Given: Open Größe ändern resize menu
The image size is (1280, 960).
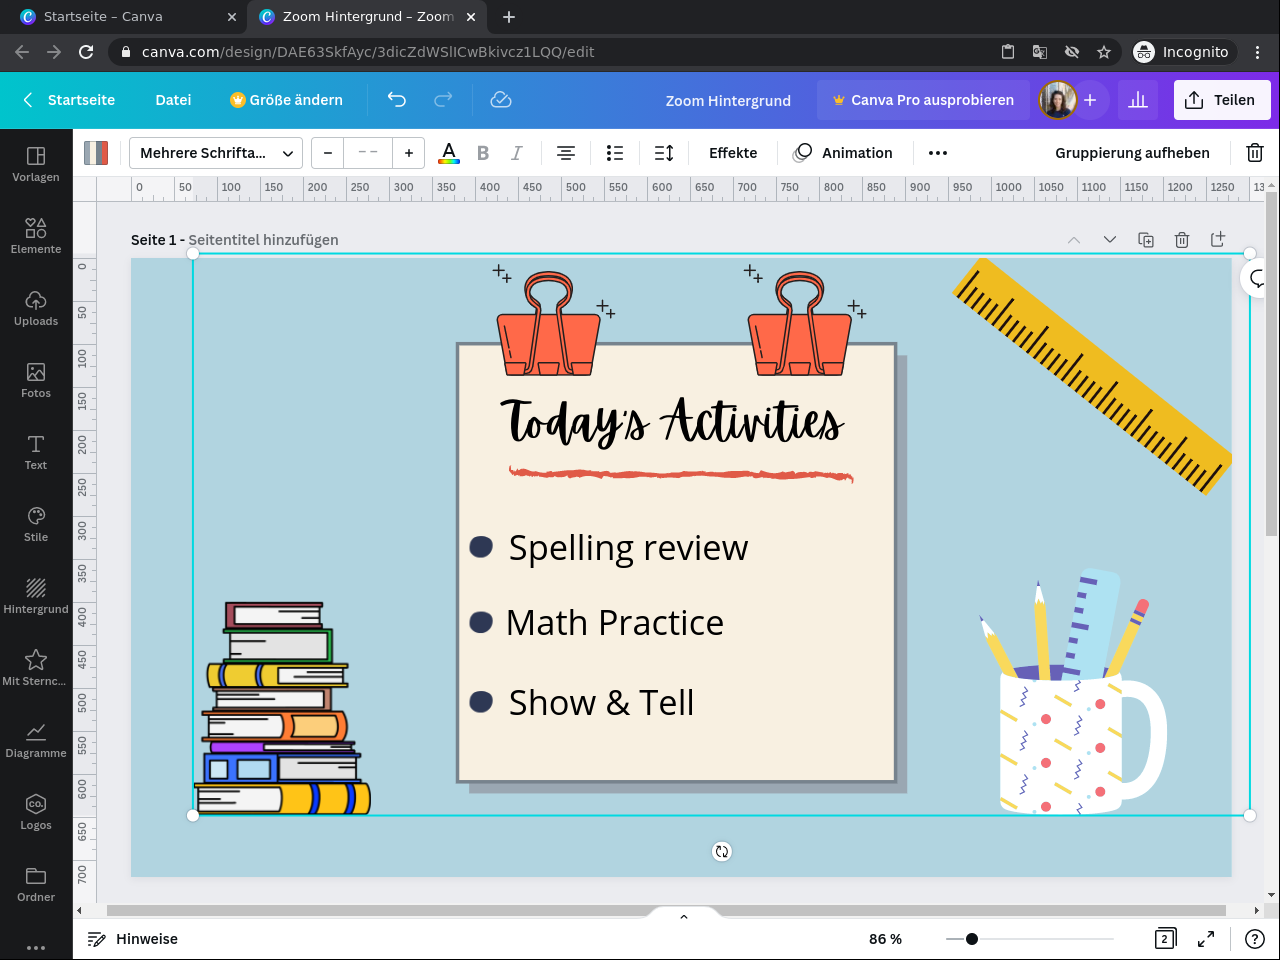Looking at the screenshot, I should (286, 100).
